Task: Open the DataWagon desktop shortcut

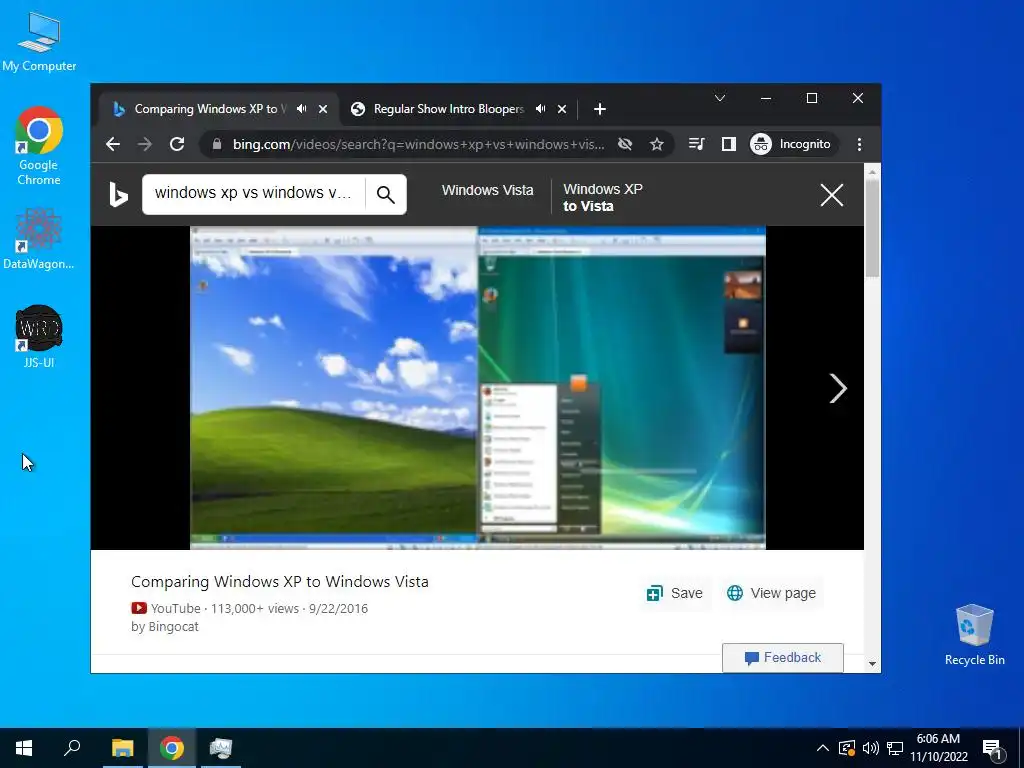Action: 39,238
